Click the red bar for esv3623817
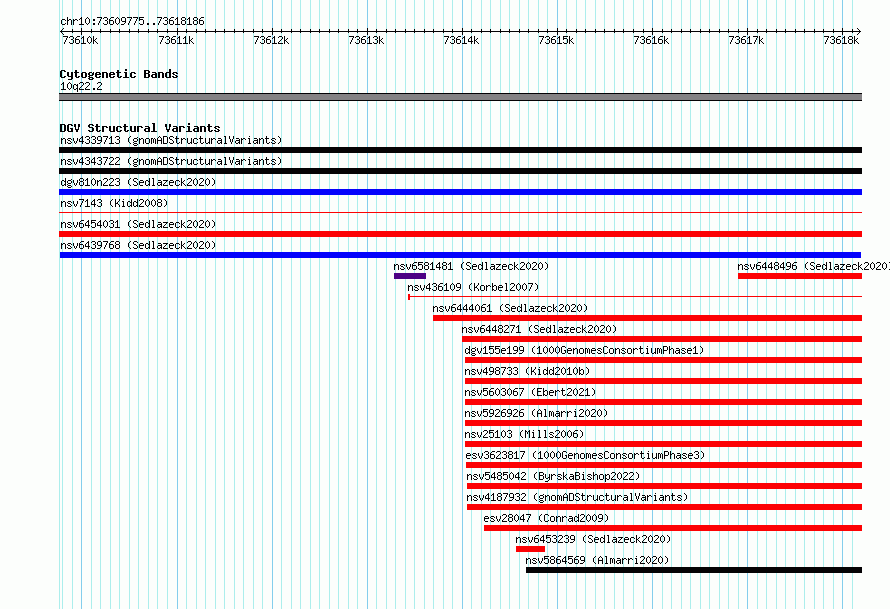Image resolution: width=890 pixels, height=609 pixels. point(664,465)
